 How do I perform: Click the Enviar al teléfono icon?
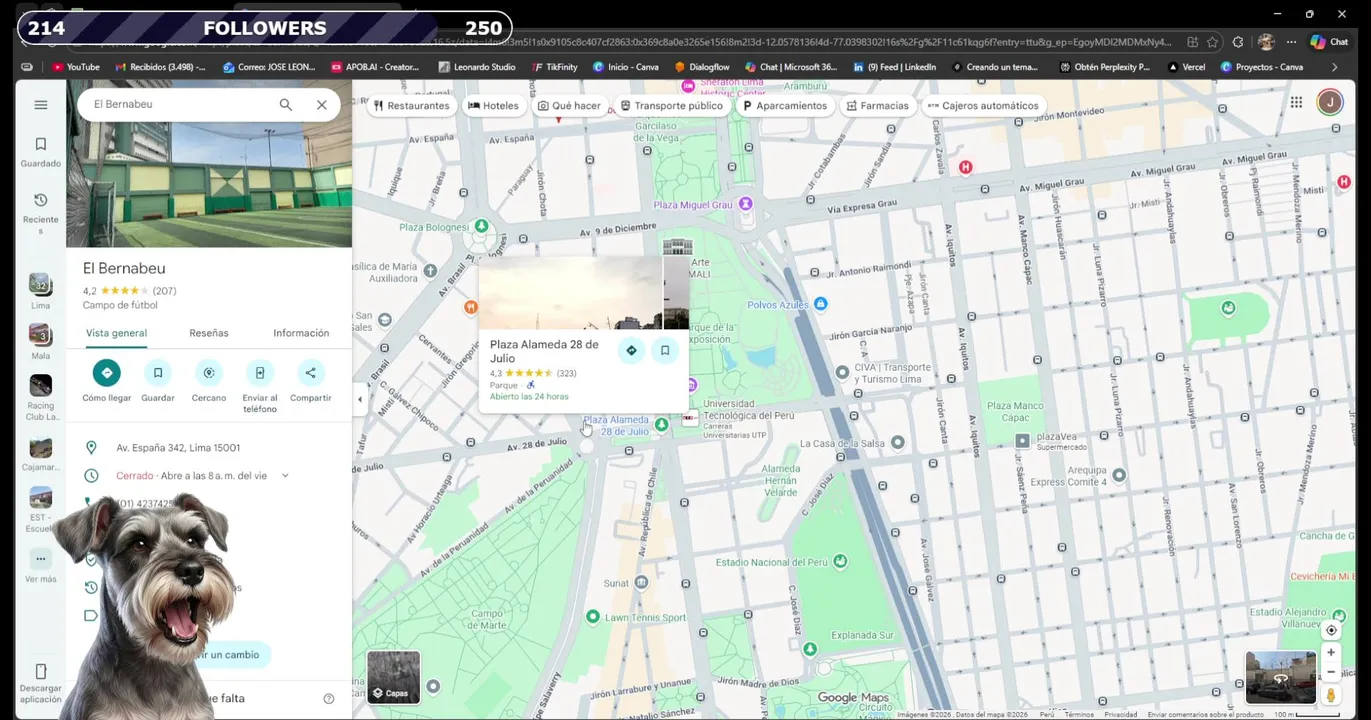260,373
